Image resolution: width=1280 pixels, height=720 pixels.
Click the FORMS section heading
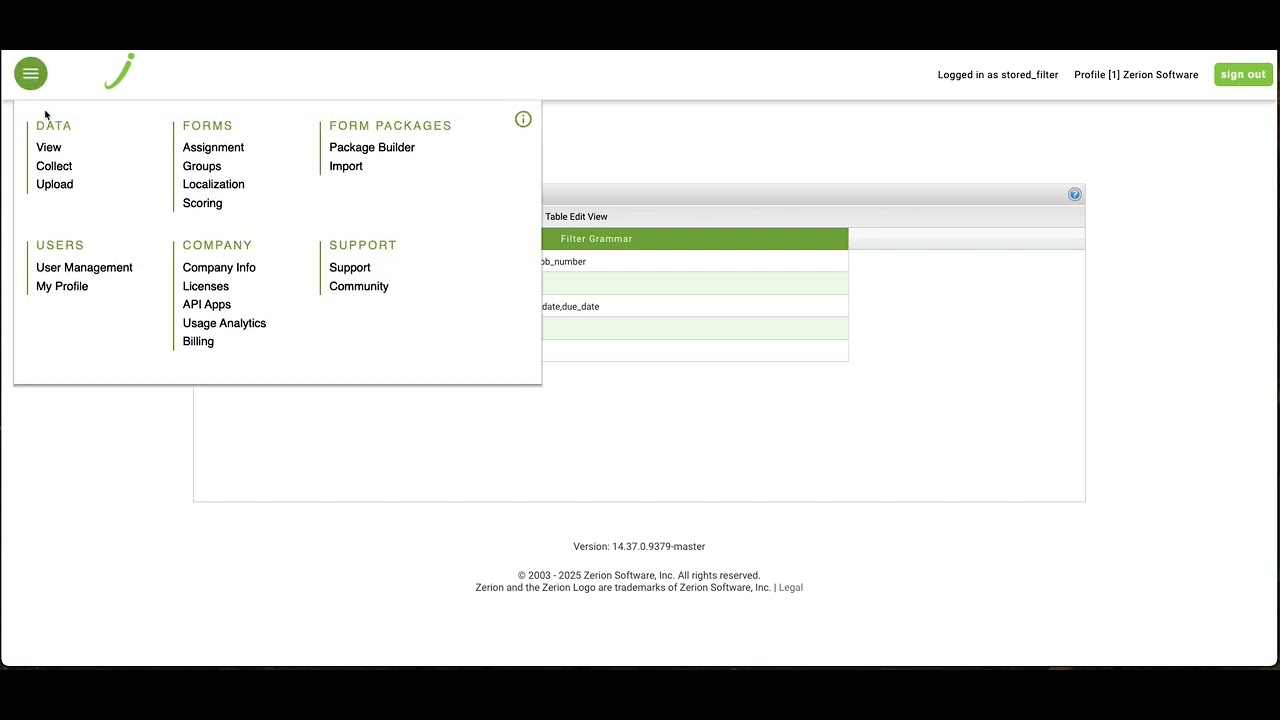coord(207,125)
